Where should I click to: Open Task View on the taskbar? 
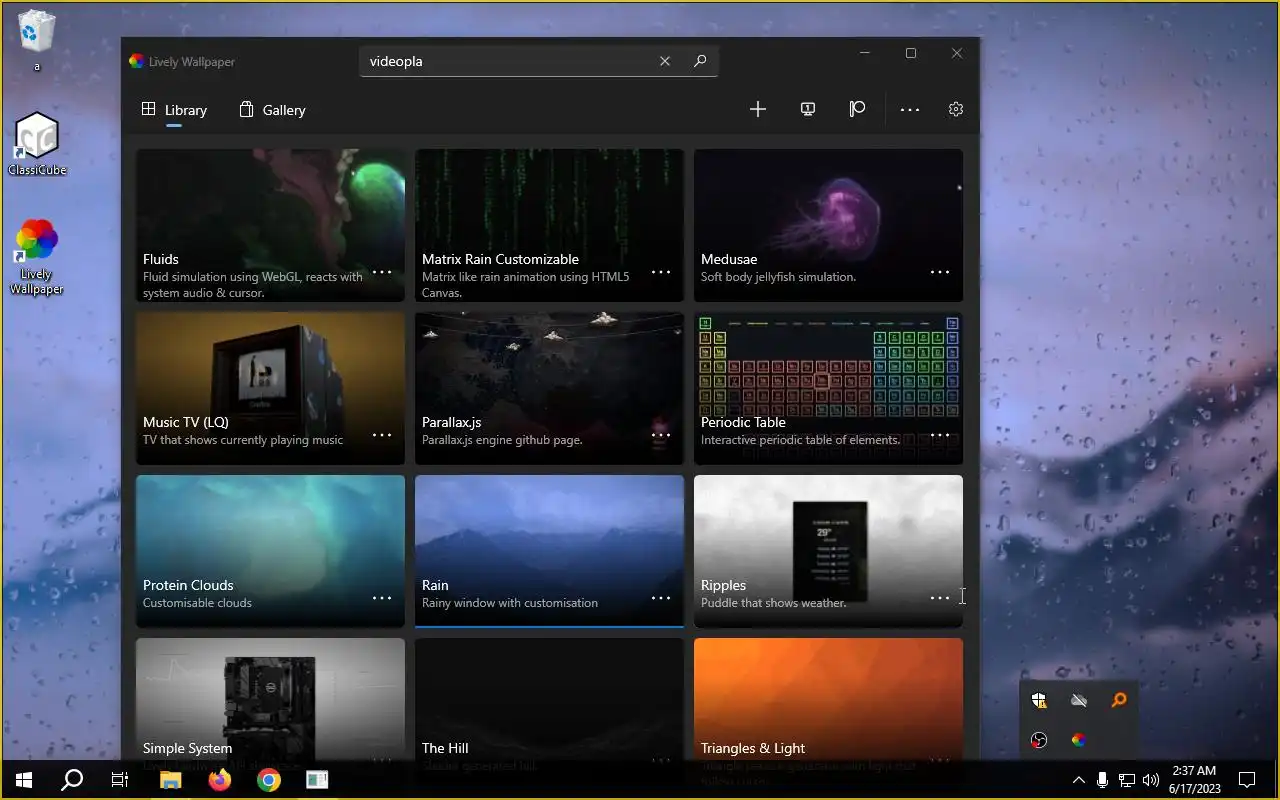(x=120, y=780)
